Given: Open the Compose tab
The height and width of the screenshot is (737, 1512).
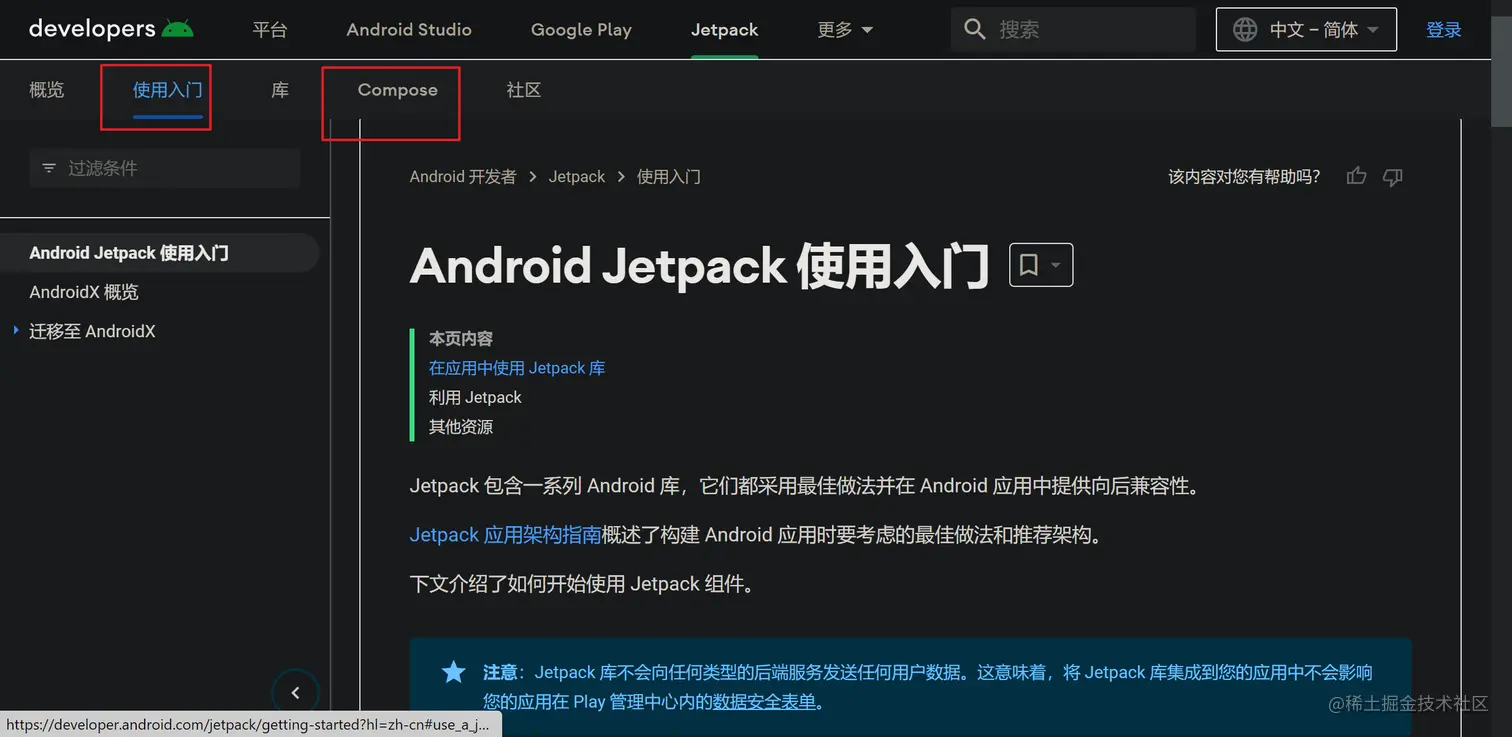Looking at the screenshot, I should coord(398,90).
